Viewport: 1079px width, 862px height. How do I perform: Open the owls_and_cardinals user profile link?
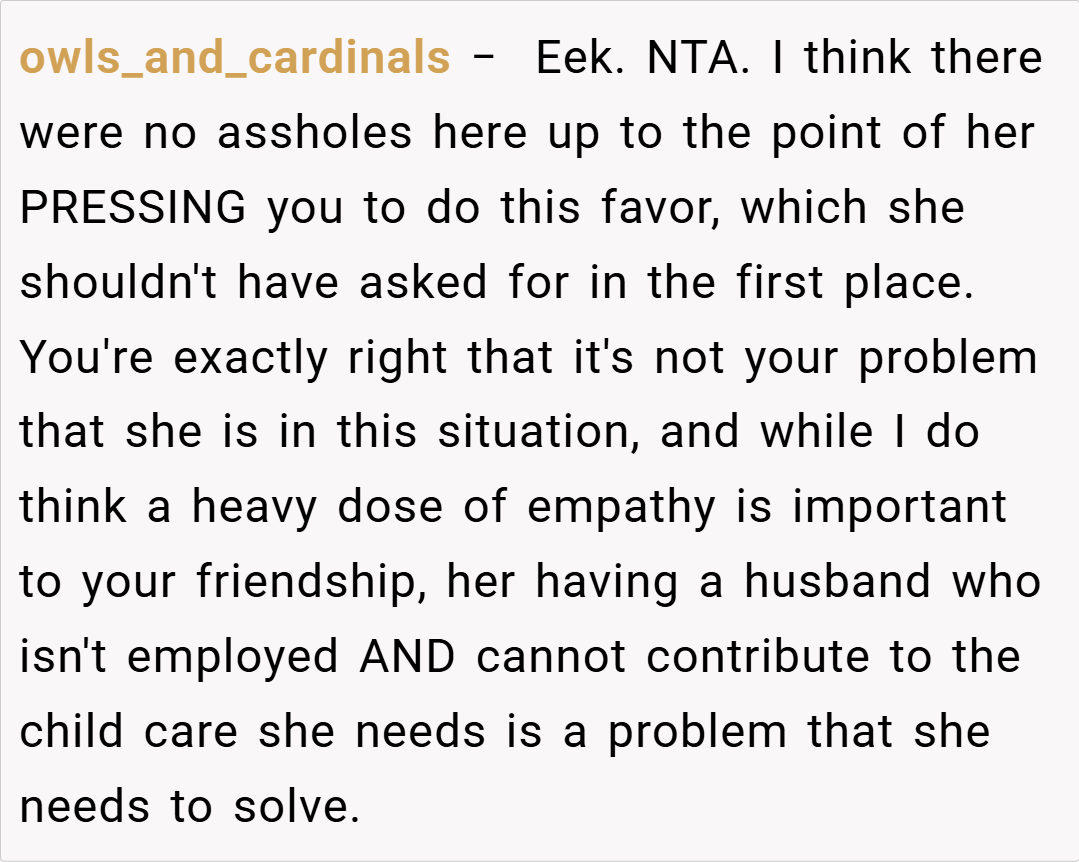coord(235,59)
